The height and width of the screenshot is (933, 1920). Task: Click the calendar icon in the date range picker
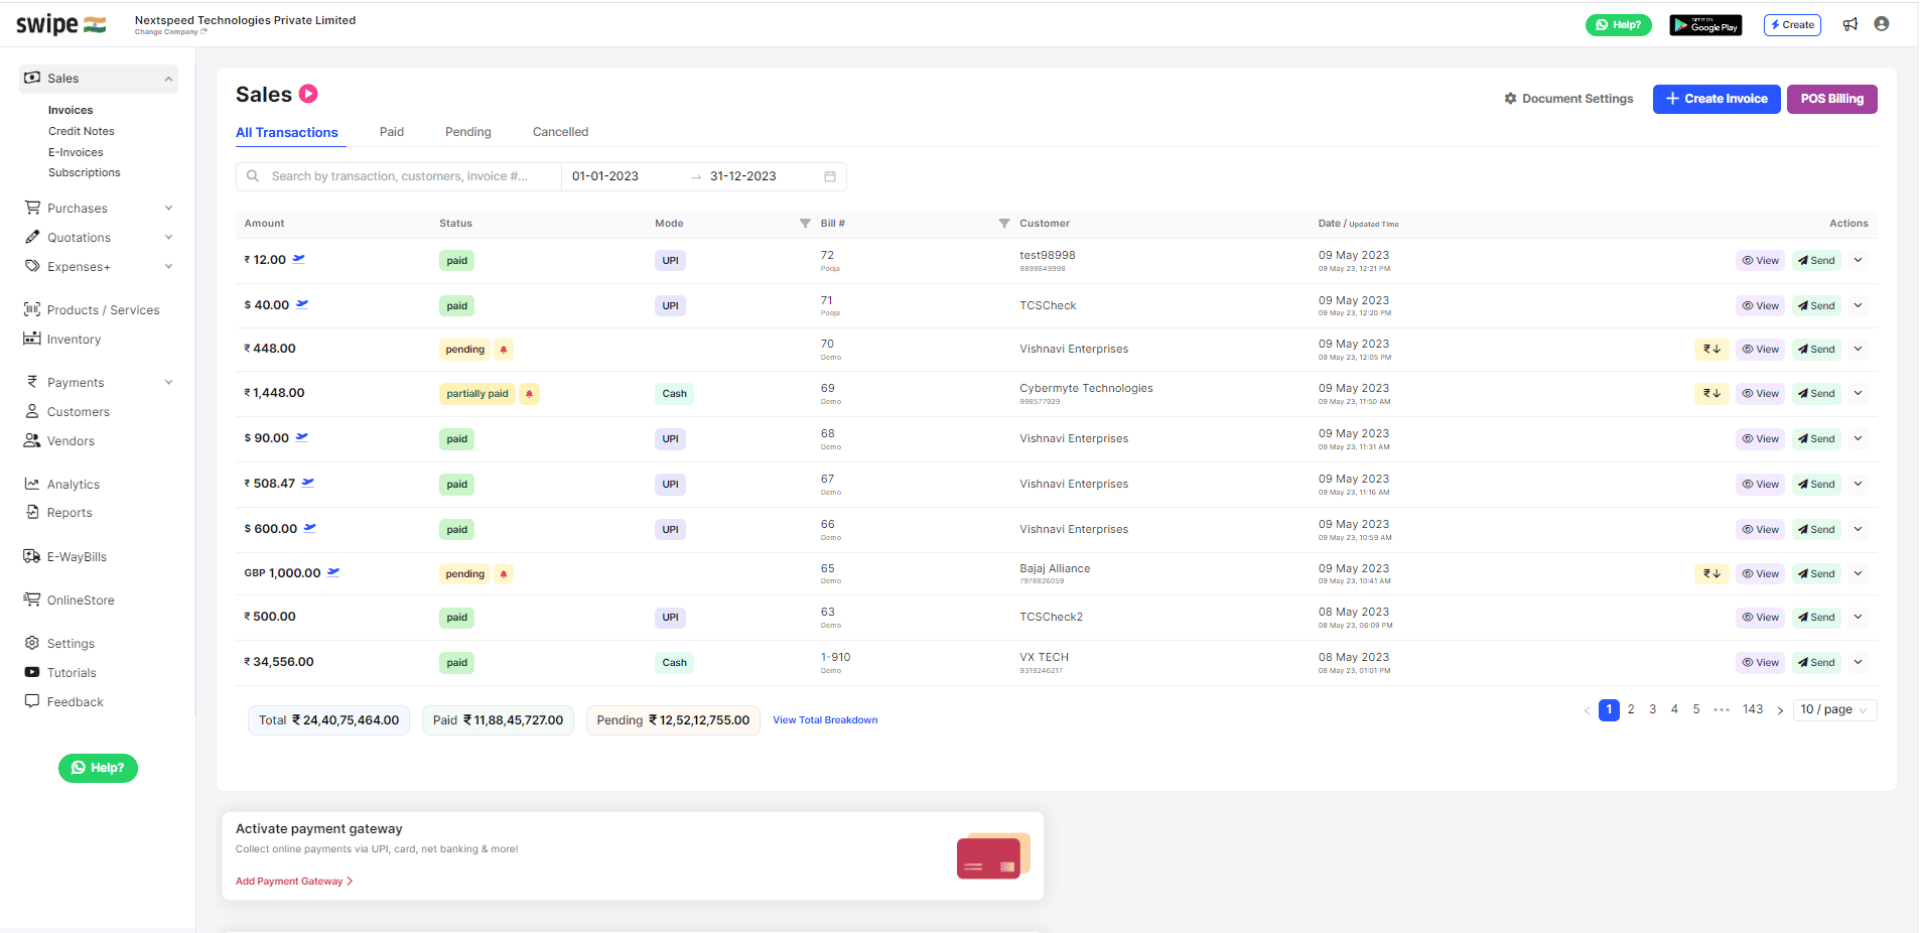pyautogui.click(x=830, y=176)
